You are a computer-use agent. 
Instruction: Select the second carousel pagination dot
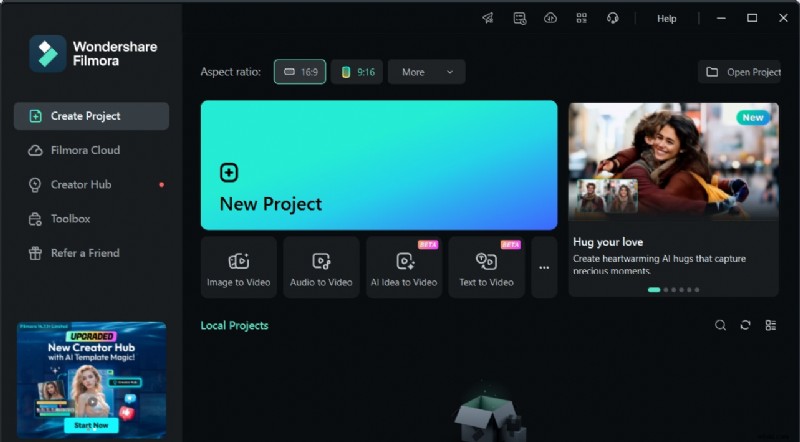coord(665,290)
